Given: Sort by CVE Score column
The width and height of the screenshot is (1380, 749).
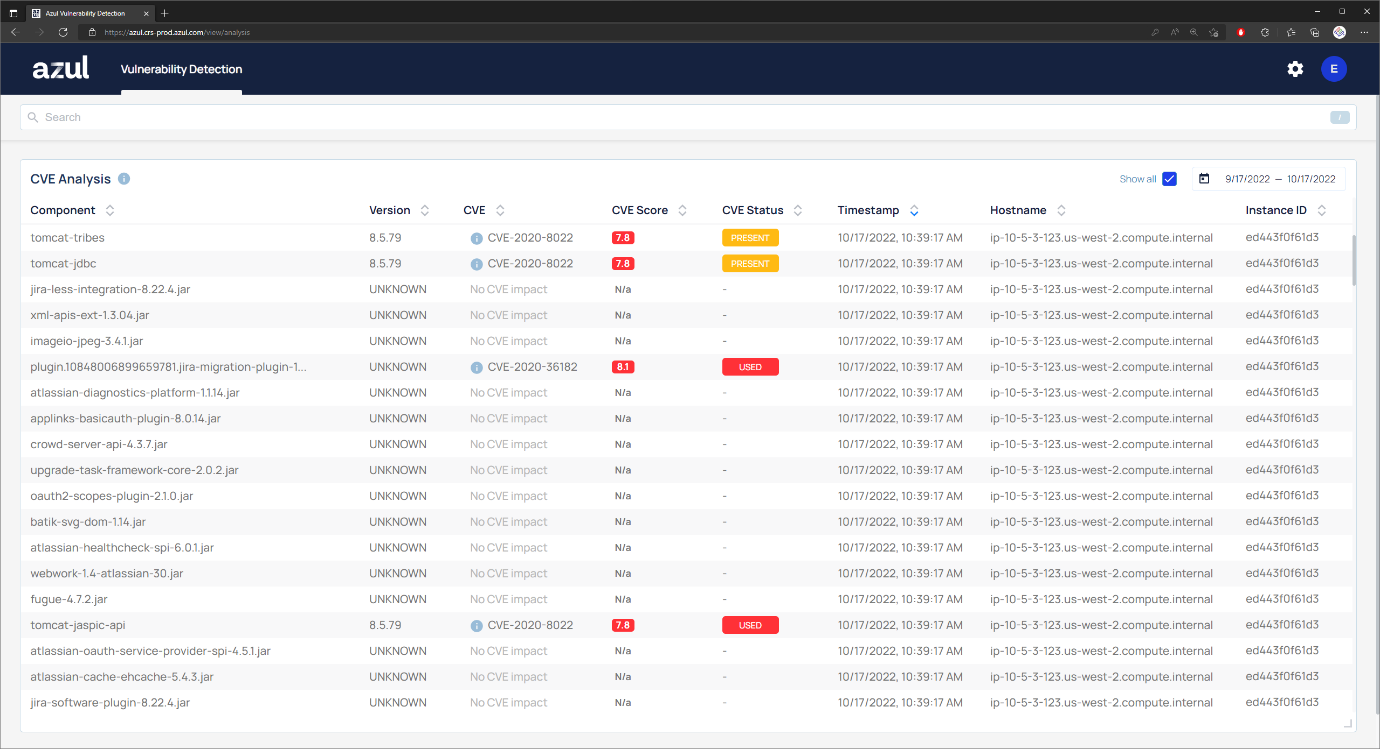Looking at the screenshot, I should pos(682,210).
